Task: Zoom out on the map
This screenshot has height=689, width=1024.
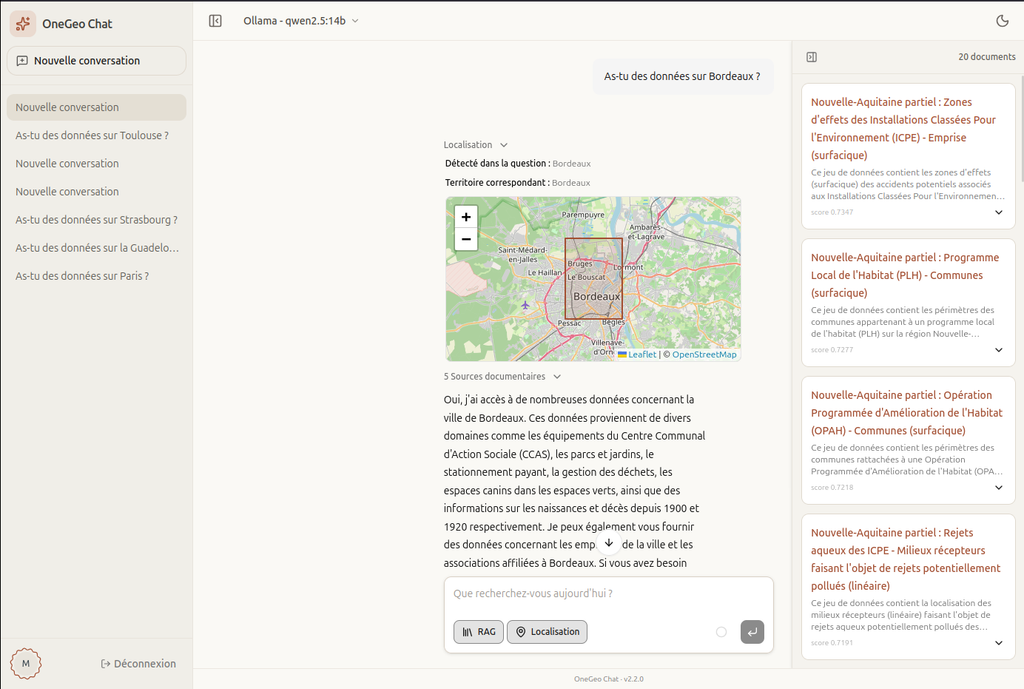Action: pyautogui.click(x=466, y=239)
